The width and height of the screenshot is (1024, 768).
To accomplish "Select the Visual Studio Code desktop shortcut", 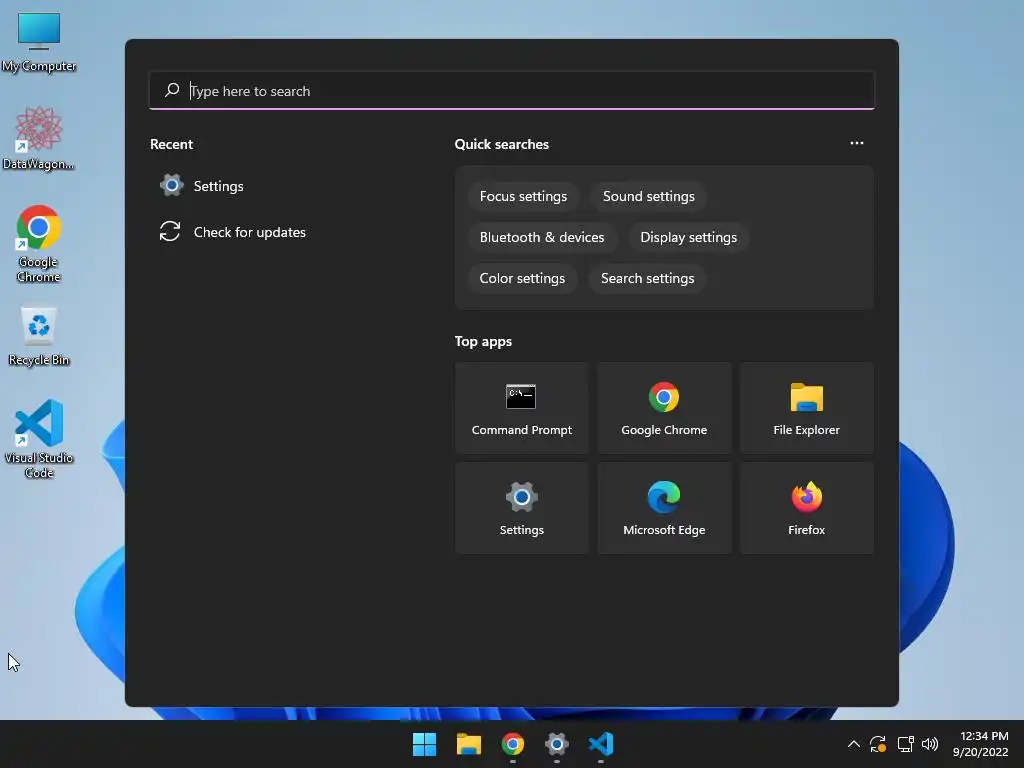I will [39, 439].
